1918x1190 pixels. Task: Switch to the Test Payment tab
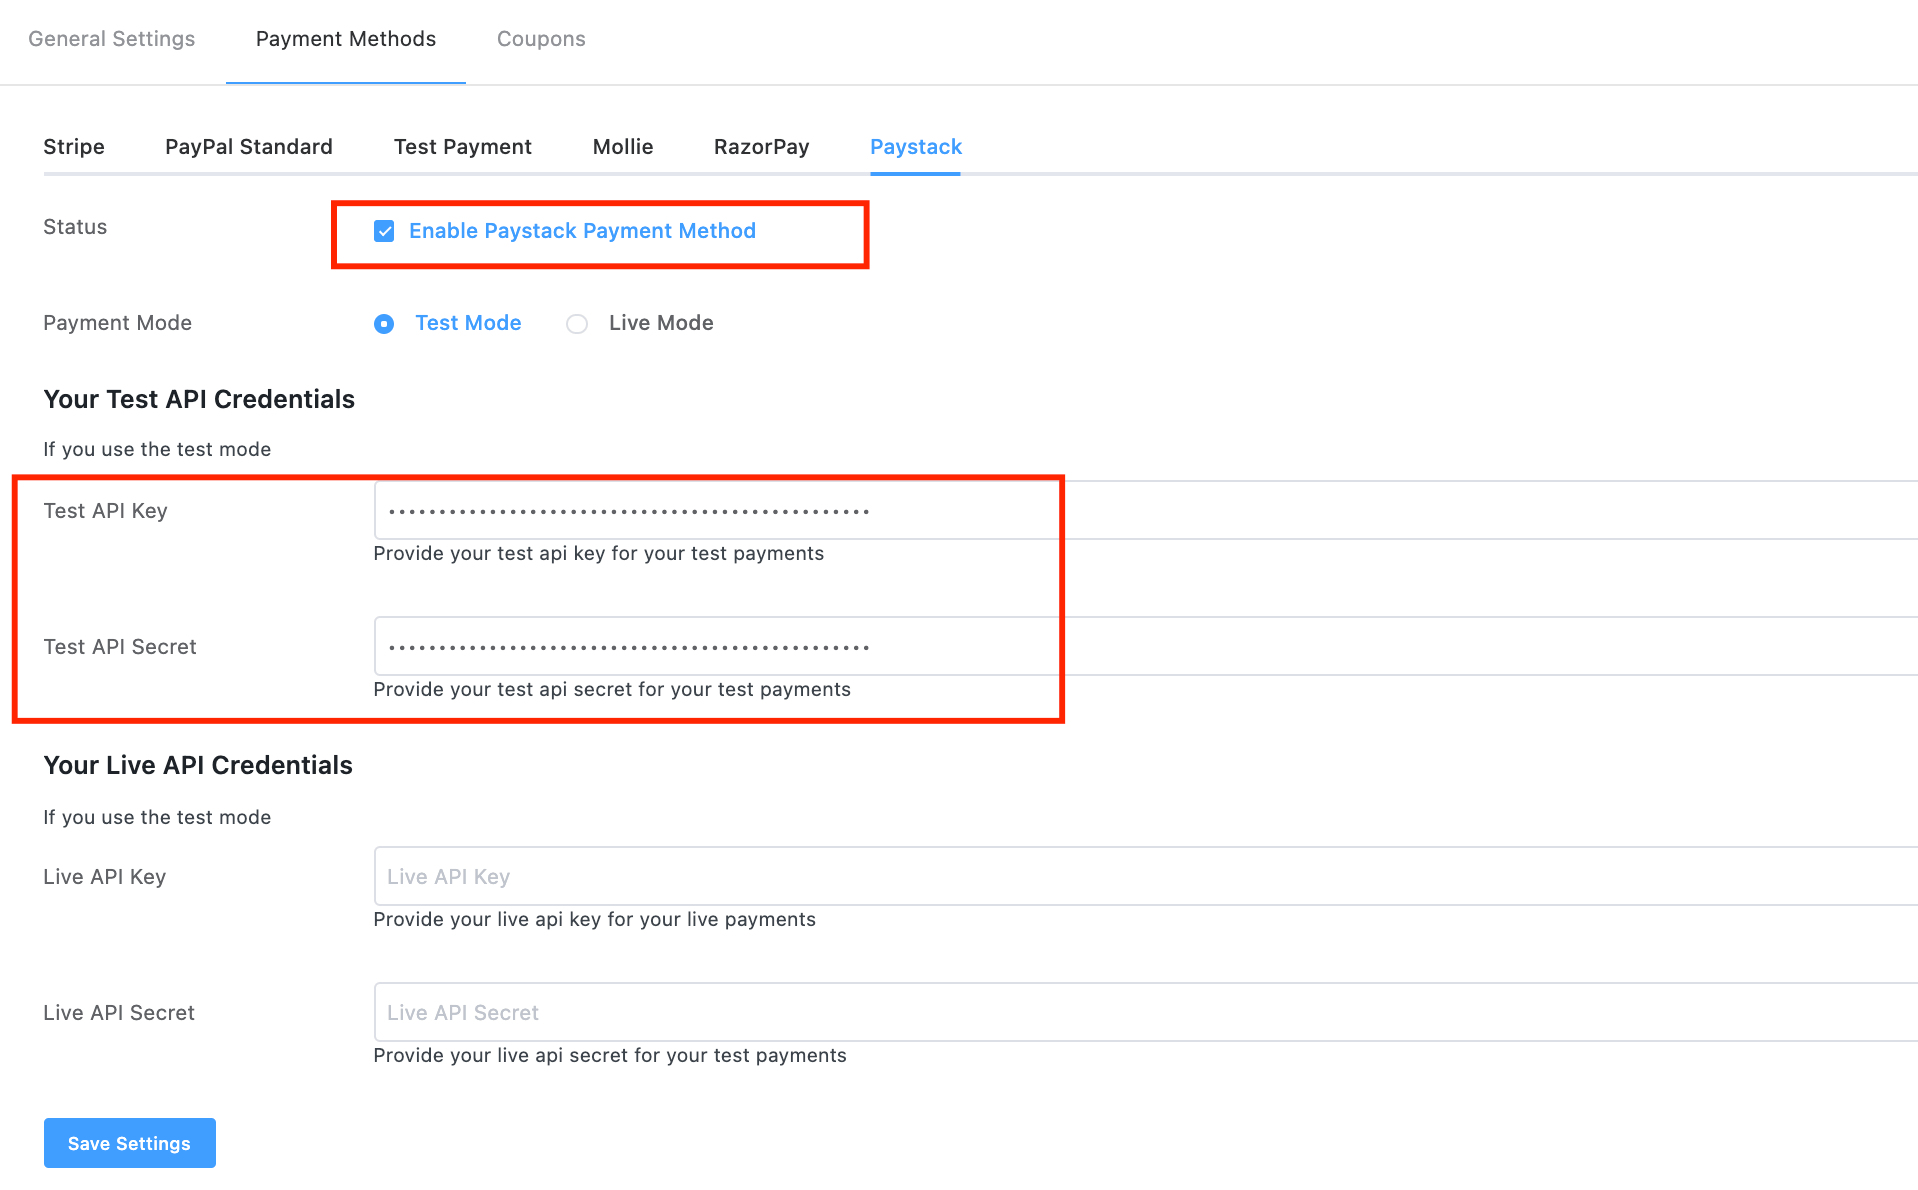(x=463, y=147)
